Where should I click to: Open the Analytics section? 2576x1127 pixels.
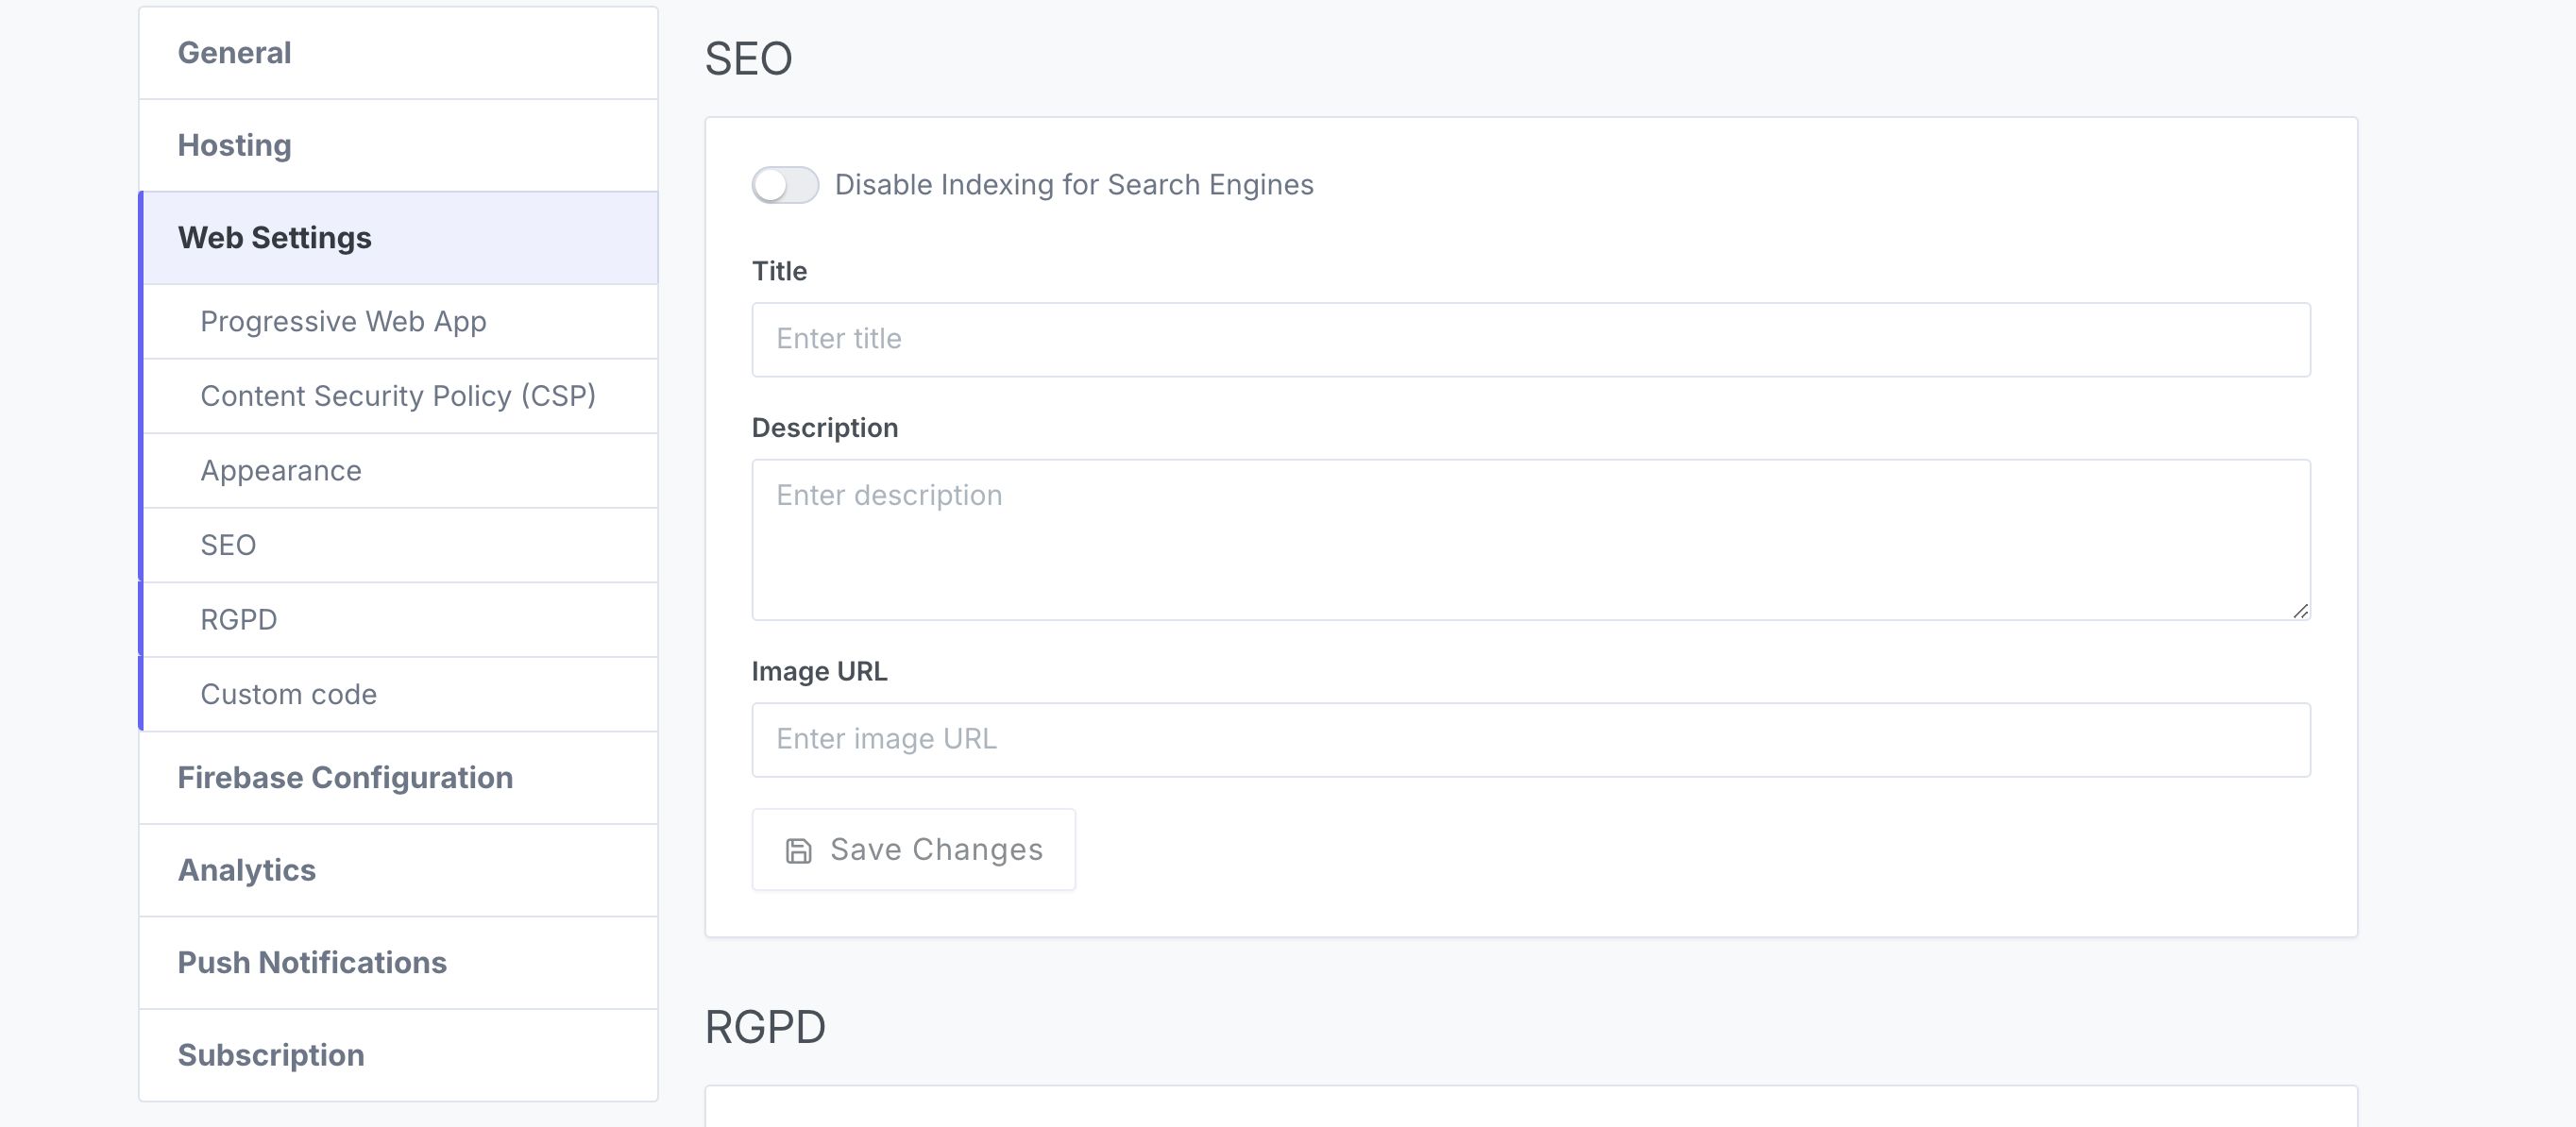(x=246, y=870)
